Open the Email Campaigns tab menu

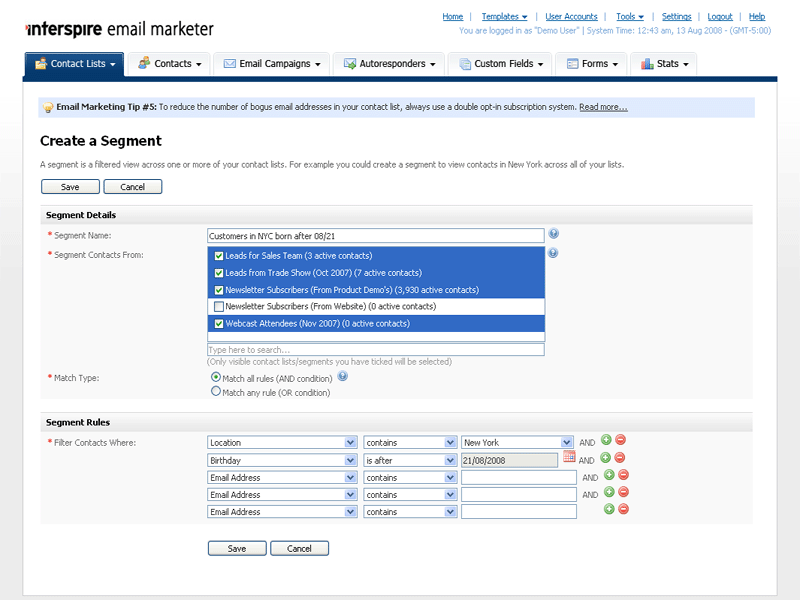(272, 64)
